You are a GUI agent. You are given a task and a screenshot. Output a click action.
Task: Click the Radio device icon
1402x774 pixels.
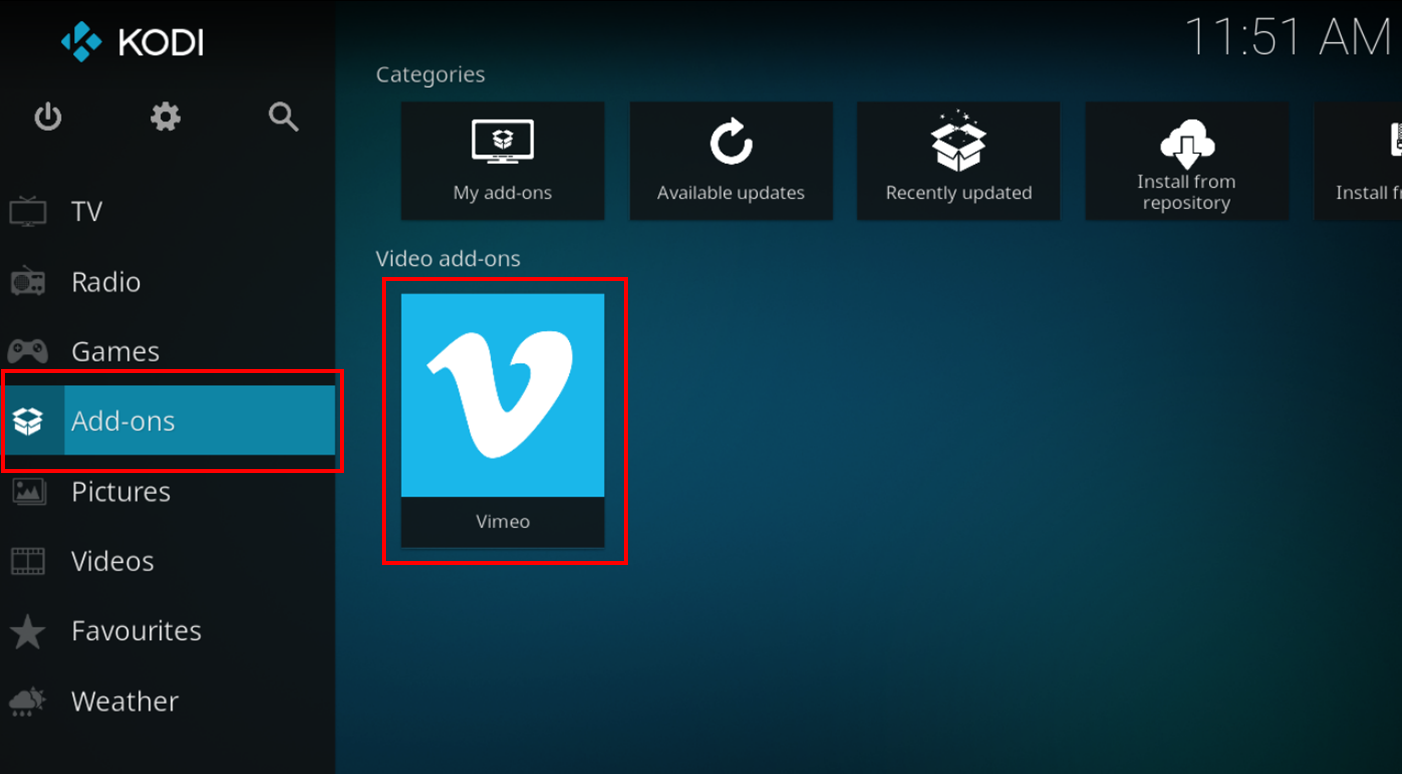click(28, 282)
